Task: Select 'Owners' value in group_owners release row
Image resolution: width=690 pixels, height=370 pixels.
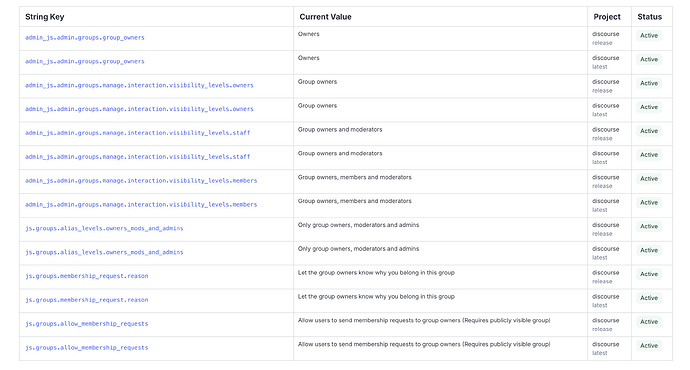Action: point(308,34)
